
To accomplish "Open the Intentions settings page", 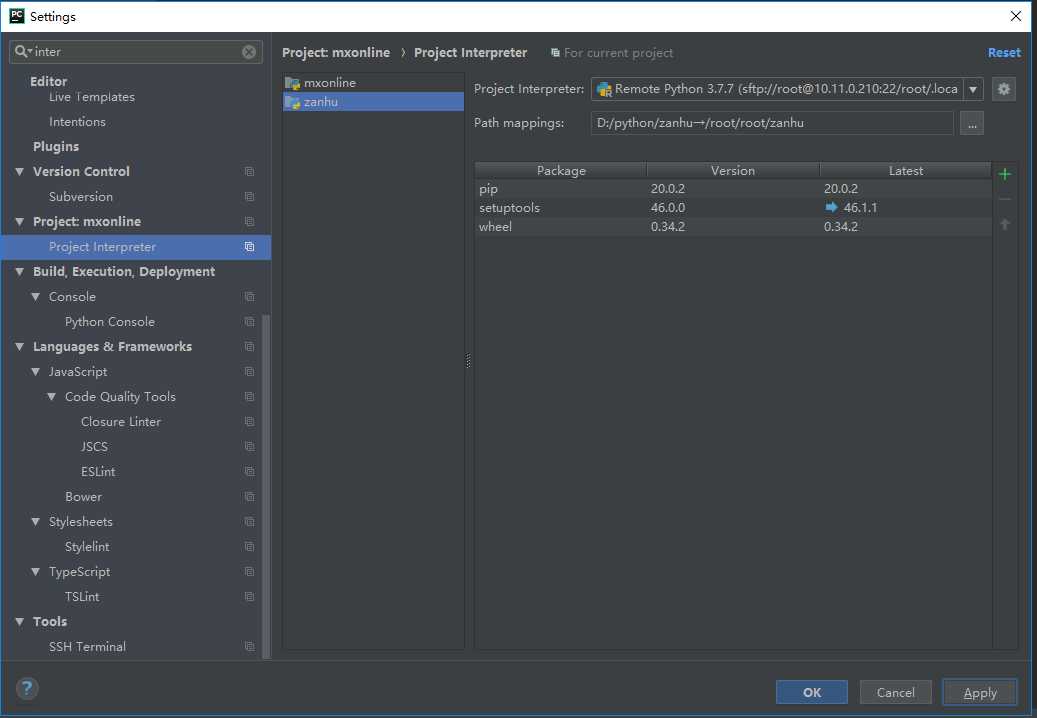I will [x=77, y=122].
